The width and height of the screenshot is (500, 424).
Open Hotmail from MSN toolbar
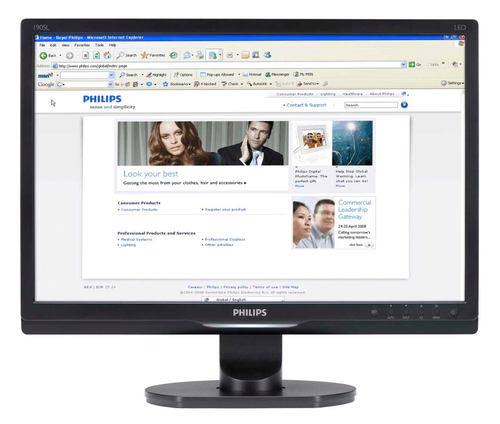[x=252, y=74]
